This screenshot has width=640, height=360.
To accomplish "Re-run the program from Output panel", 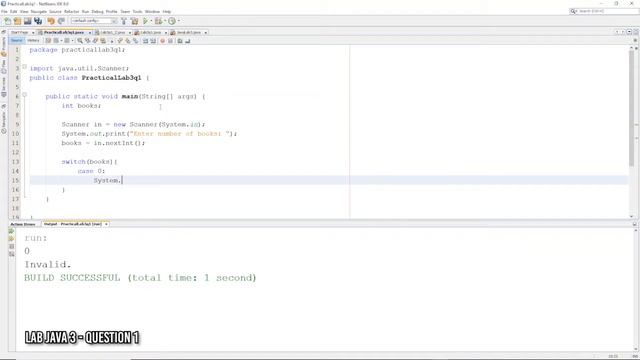I will pyautogui.click(x=11, y=231).
